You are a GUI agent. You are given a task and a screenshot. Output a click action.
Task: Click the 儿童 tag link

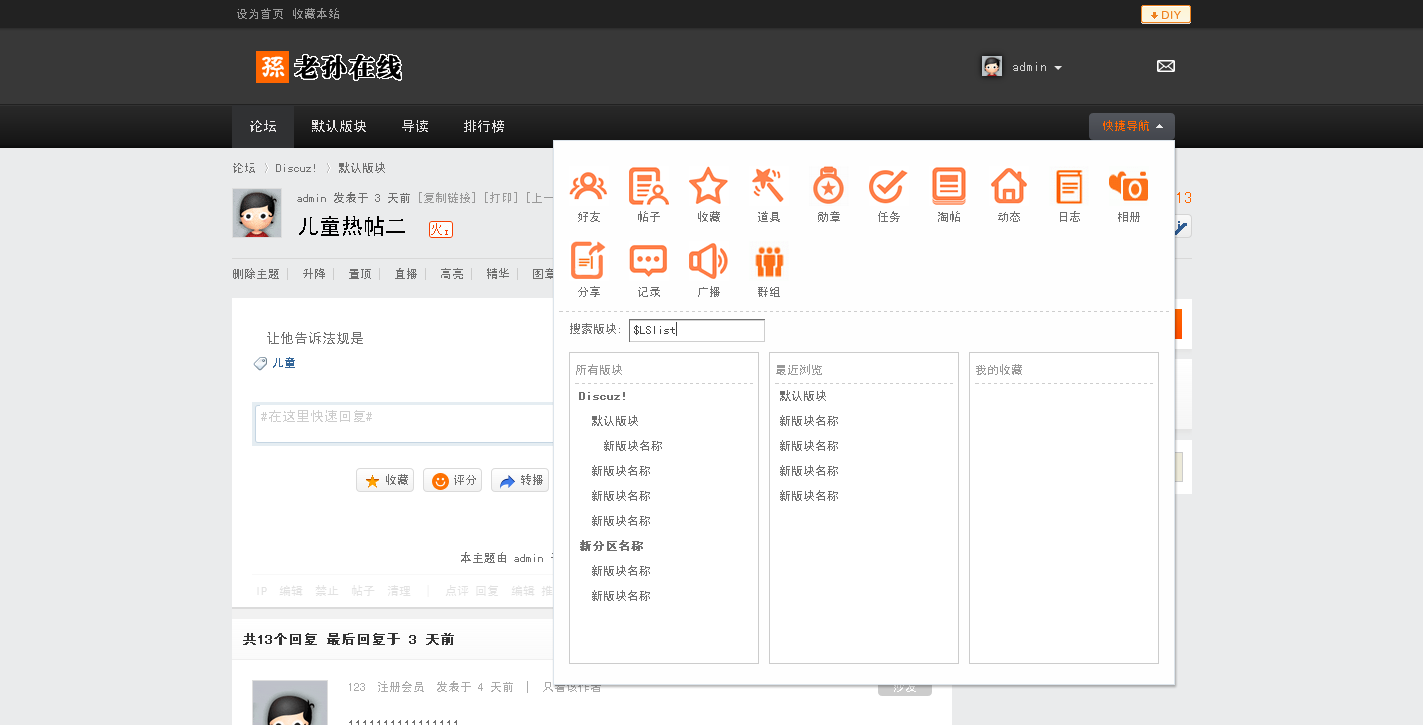click(x=284, y=363)
